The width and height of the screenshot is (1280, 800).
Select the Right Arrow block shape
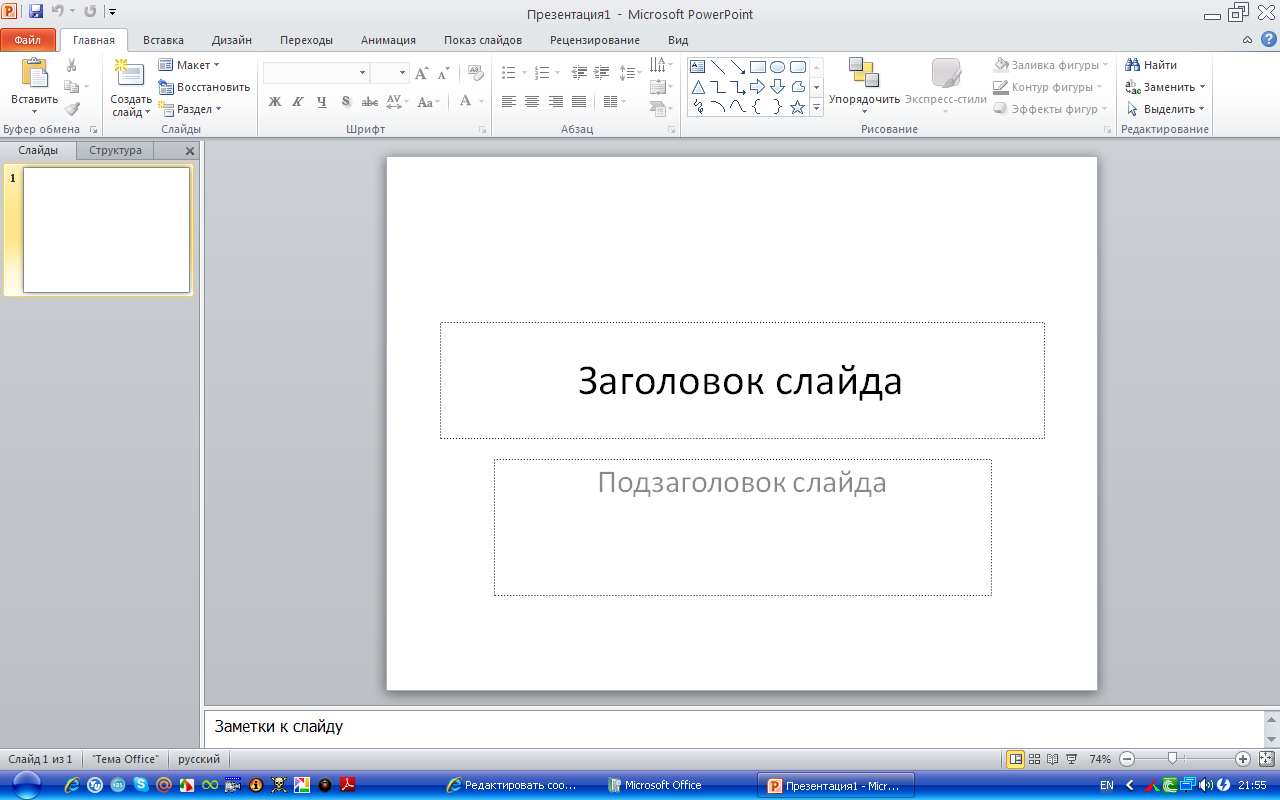[x=758, y=87]
